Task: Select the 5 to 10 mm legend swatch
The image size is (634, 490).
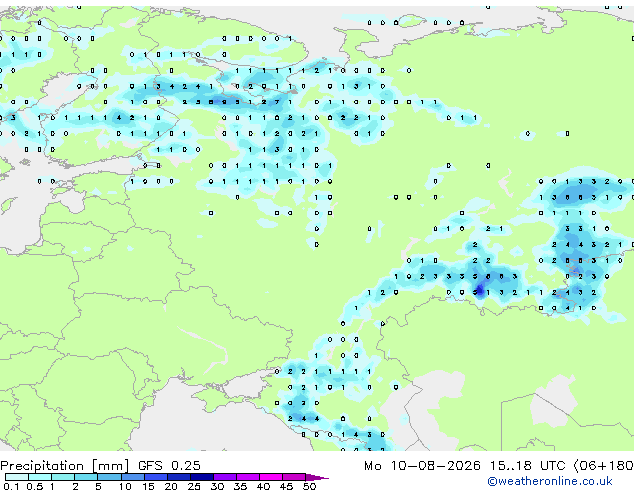Action: [110, 477]
